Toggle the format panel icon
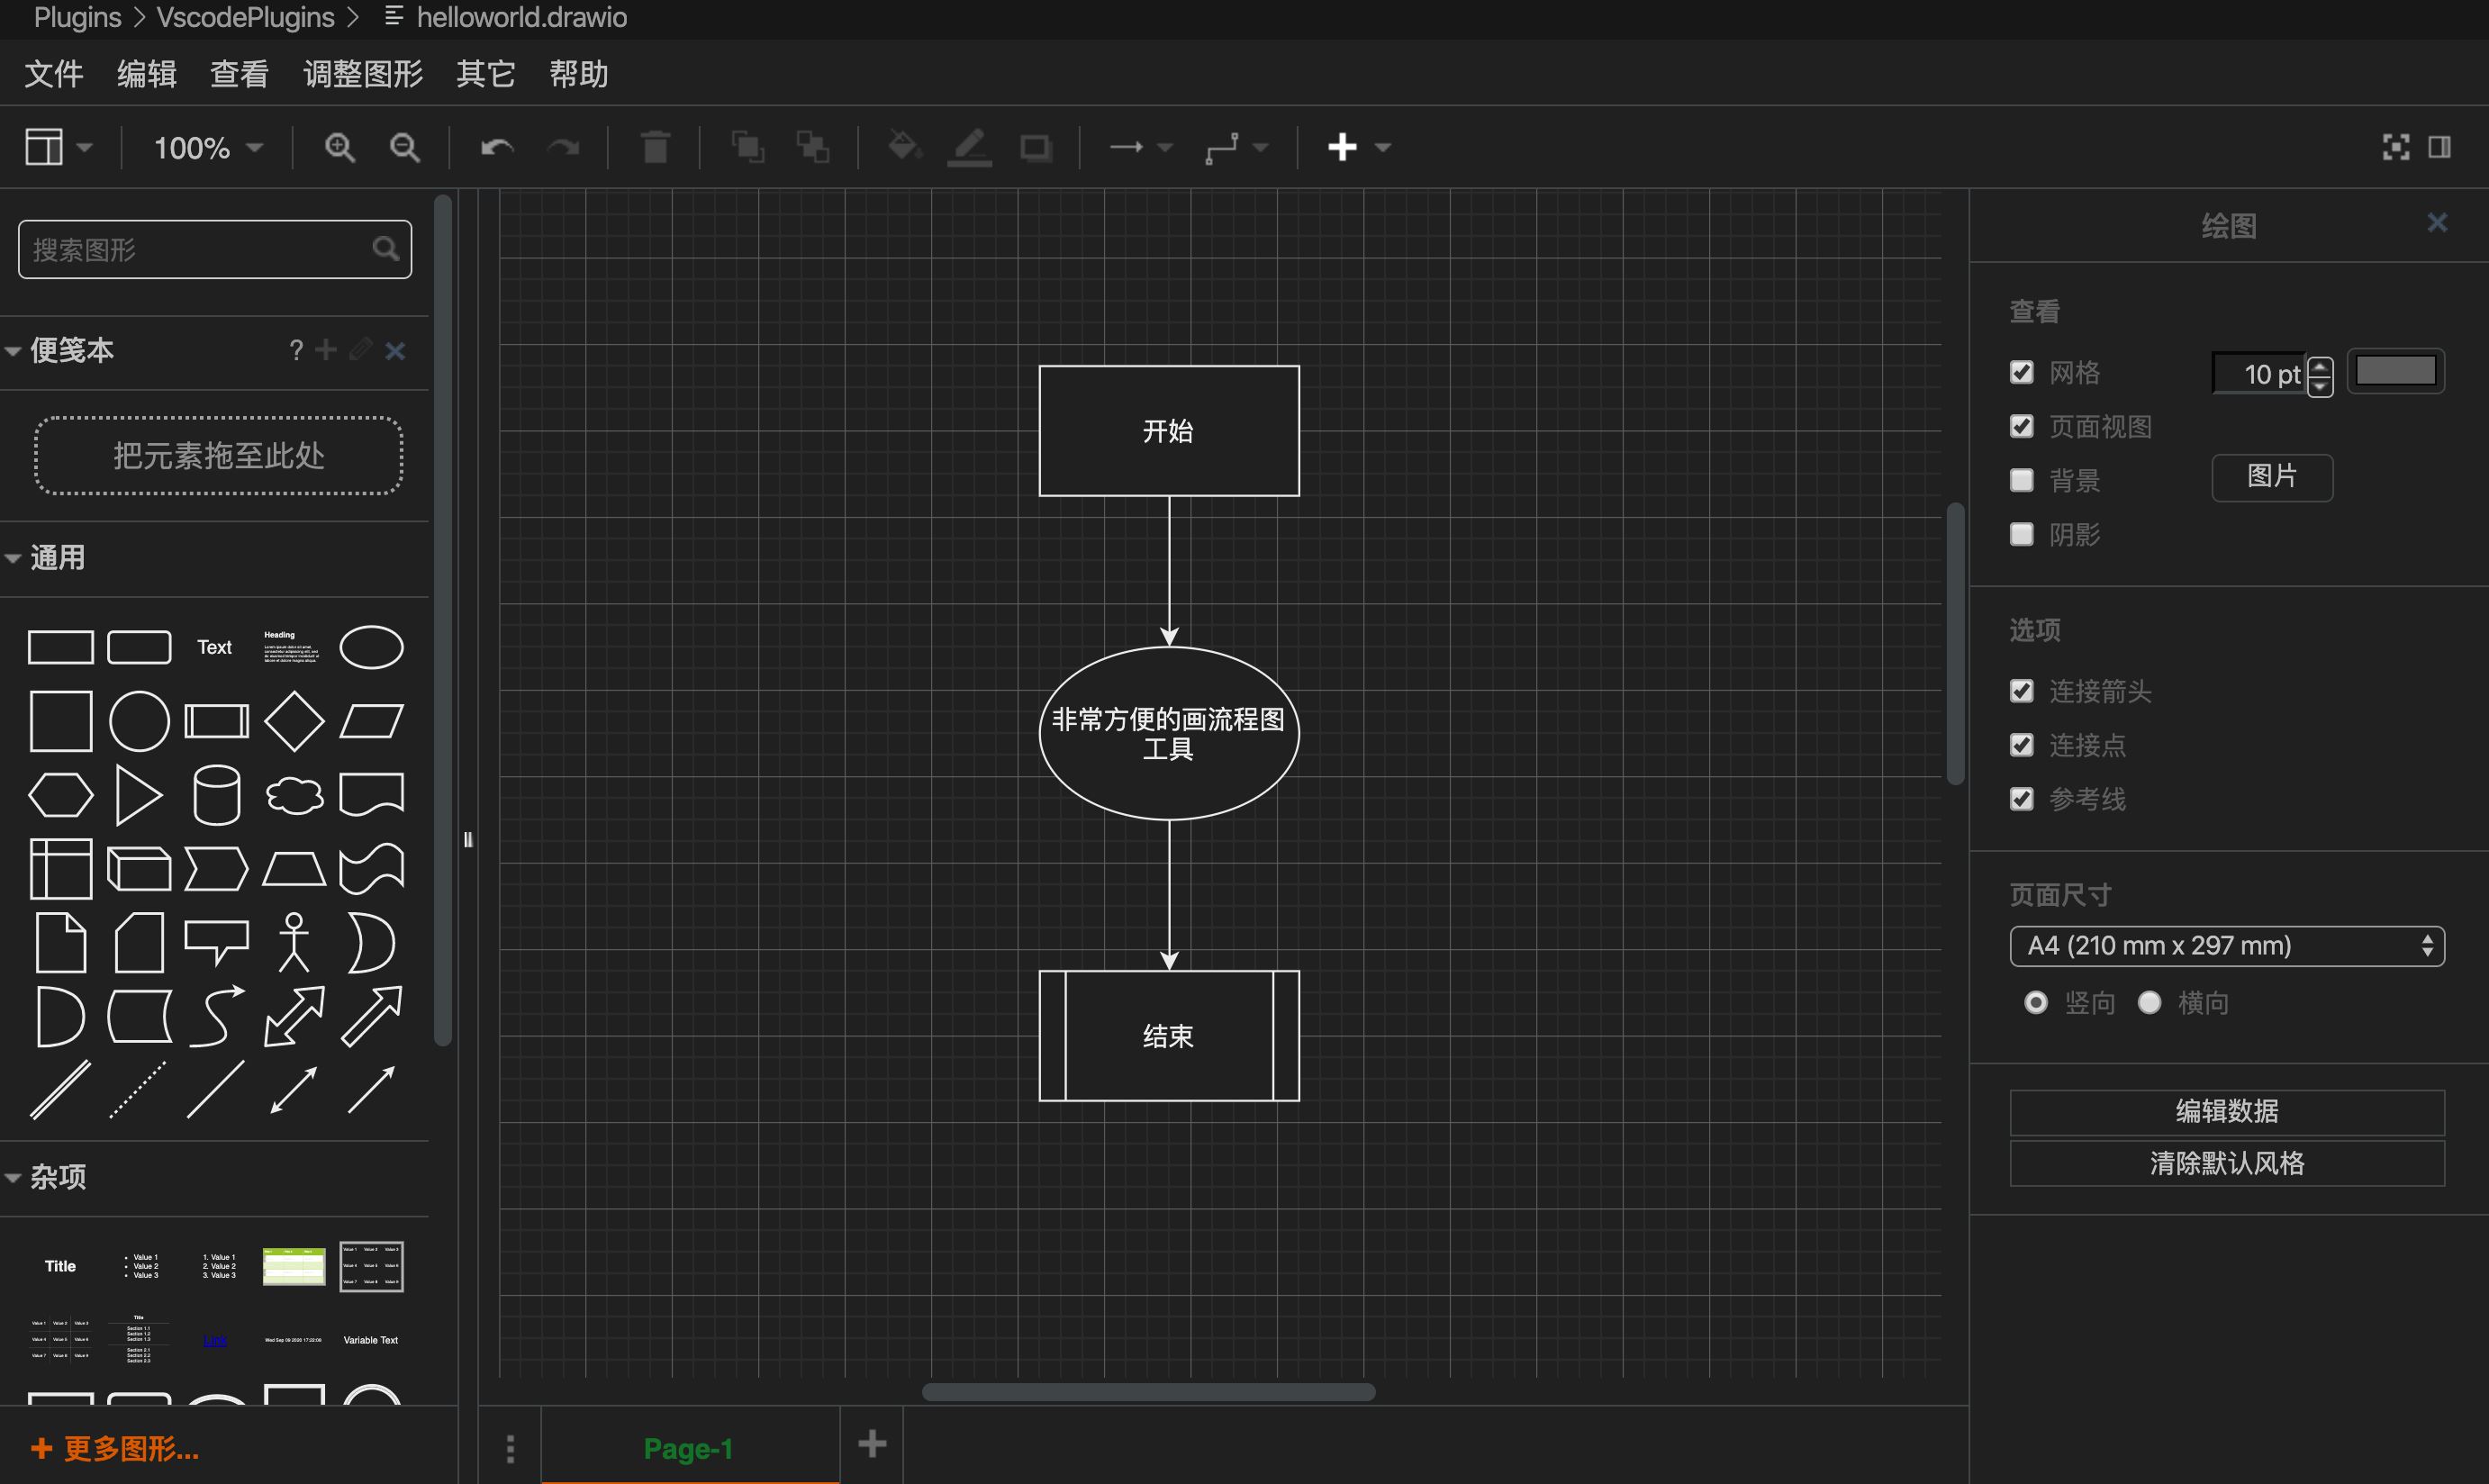 (x=2439, y=147)
